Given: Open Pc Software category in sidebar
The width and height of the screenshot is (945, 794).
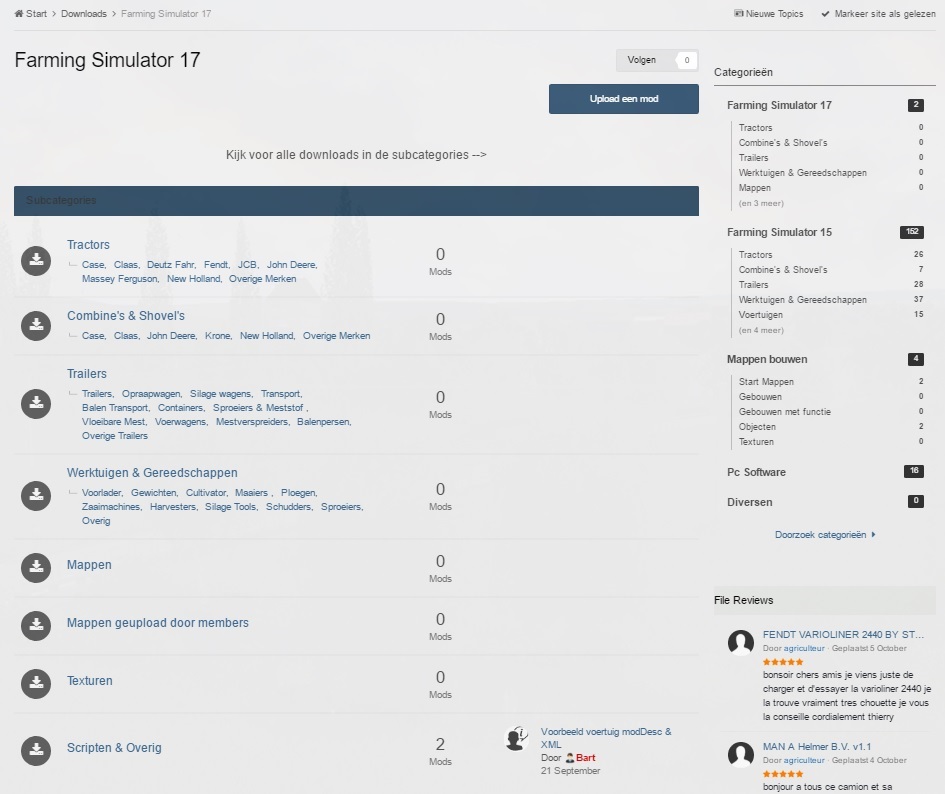Looking at the screenshot, I should pyautogui.click(x=756, y=472).
